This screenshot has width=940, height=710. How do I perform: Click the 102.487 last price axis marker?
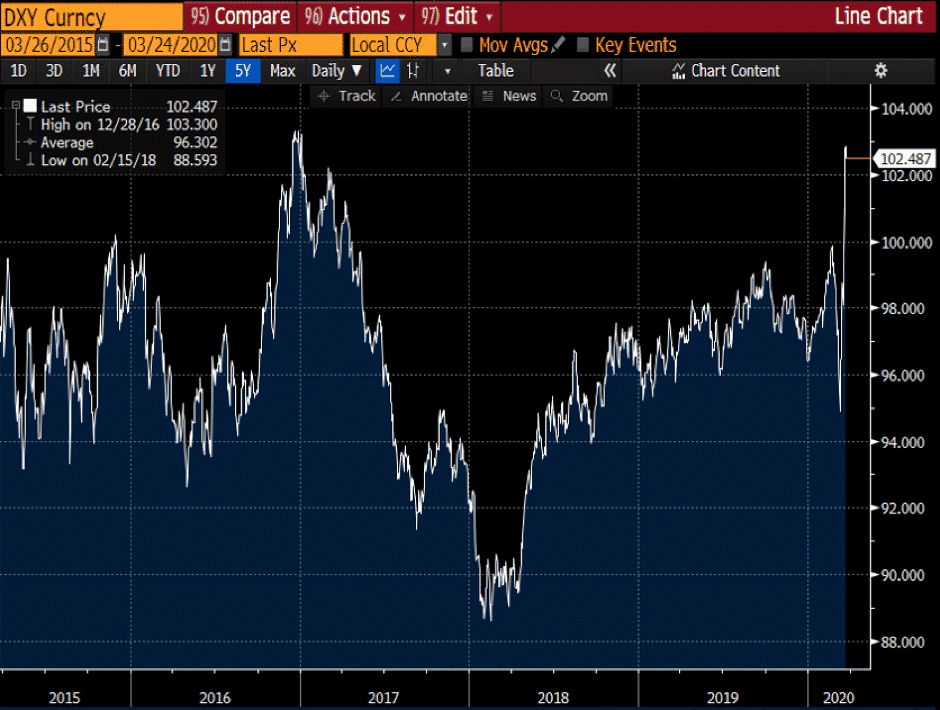[905, 158]
